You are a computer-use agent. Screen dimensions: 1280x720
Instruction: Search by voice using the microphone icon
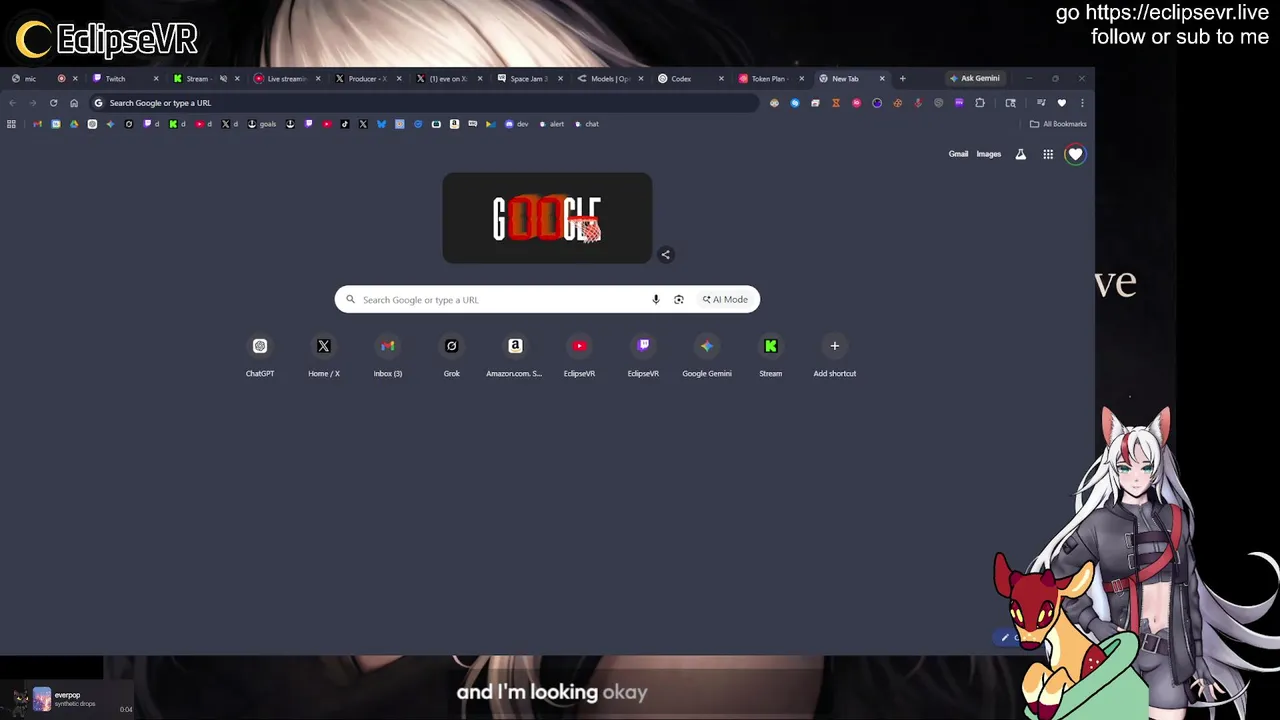656,299
